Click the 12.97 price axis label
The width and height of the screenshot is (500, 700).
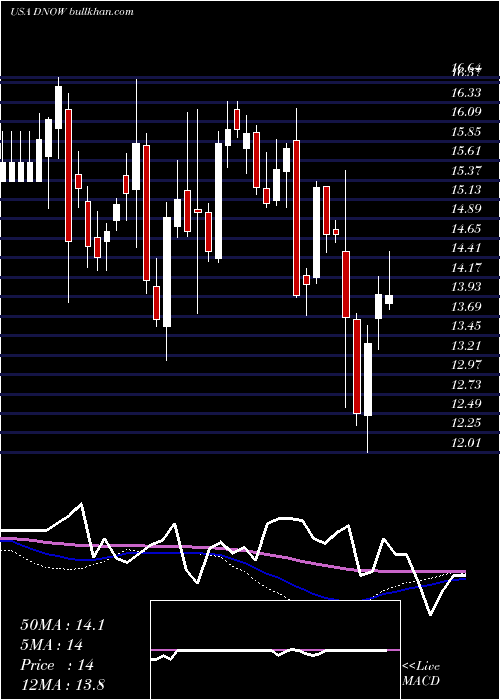click(467, 364)
